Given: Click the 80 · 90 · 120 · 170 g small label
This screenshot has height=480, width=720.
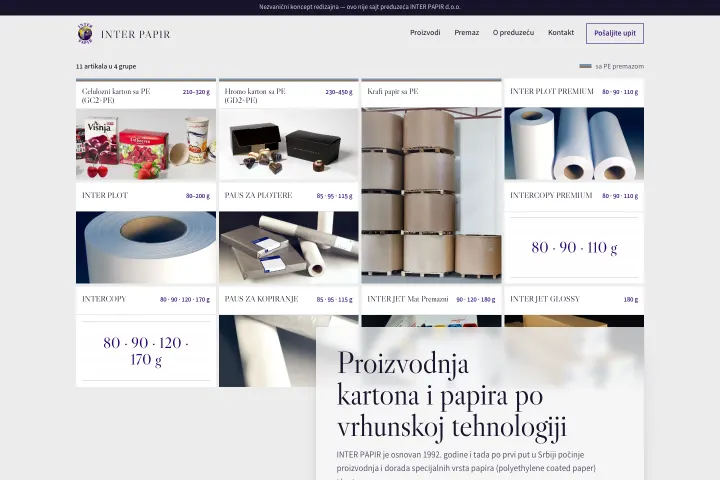Looking at the screenshot, I should coord(185,299).
